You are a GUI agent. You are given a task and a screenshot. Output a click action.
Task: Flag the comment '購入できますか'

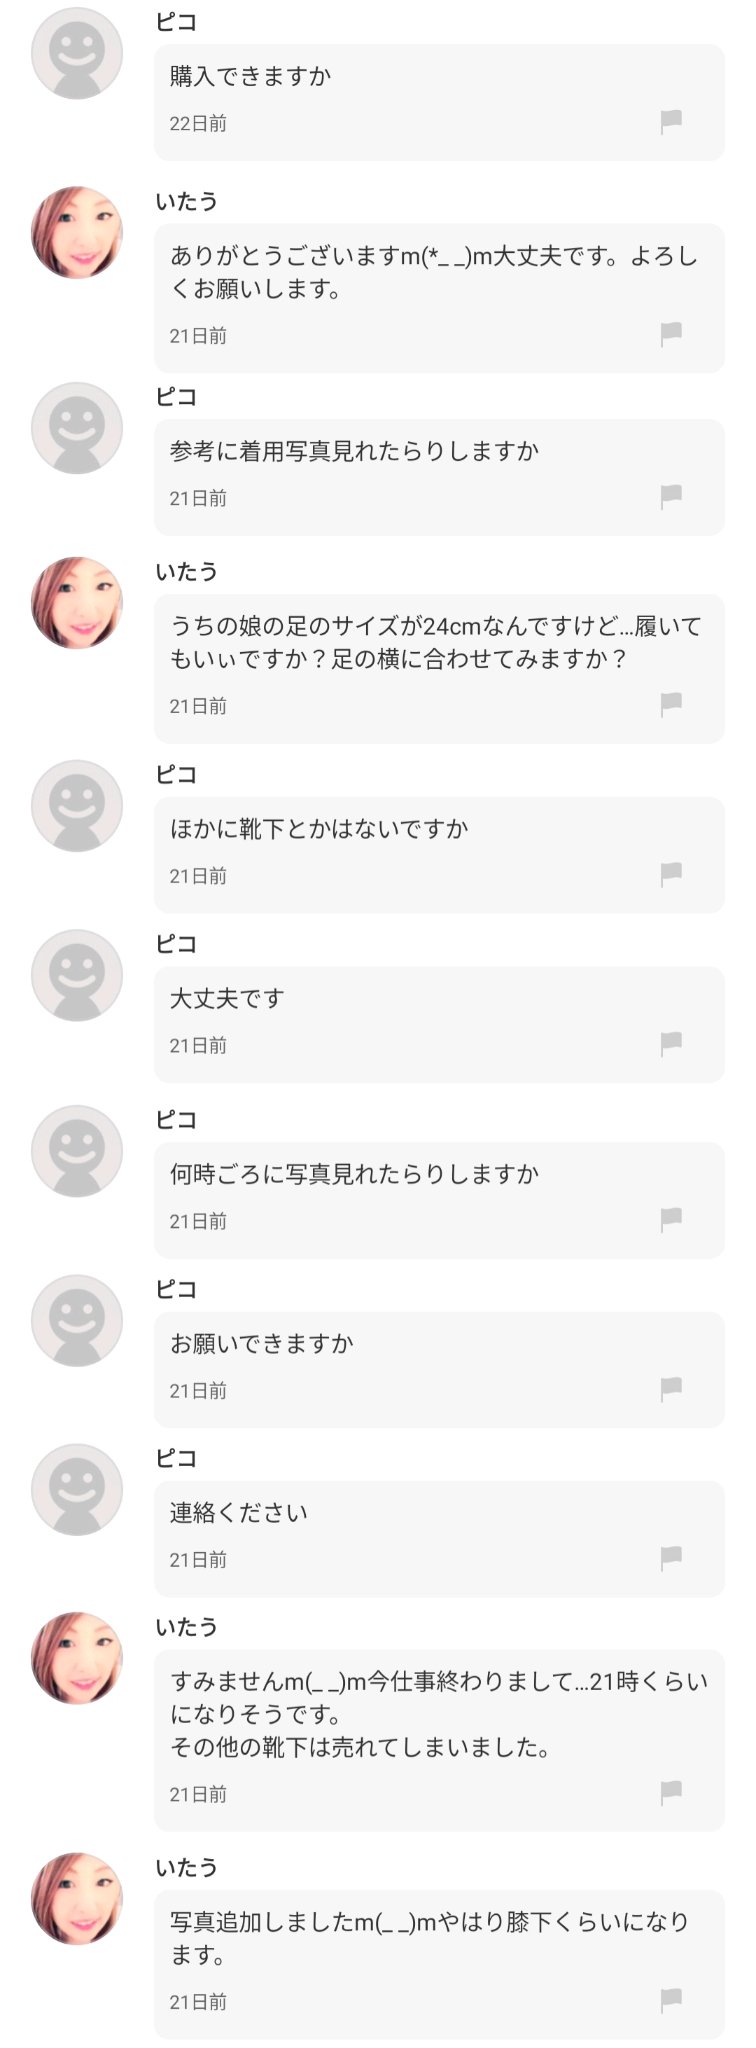click(671, 122)
